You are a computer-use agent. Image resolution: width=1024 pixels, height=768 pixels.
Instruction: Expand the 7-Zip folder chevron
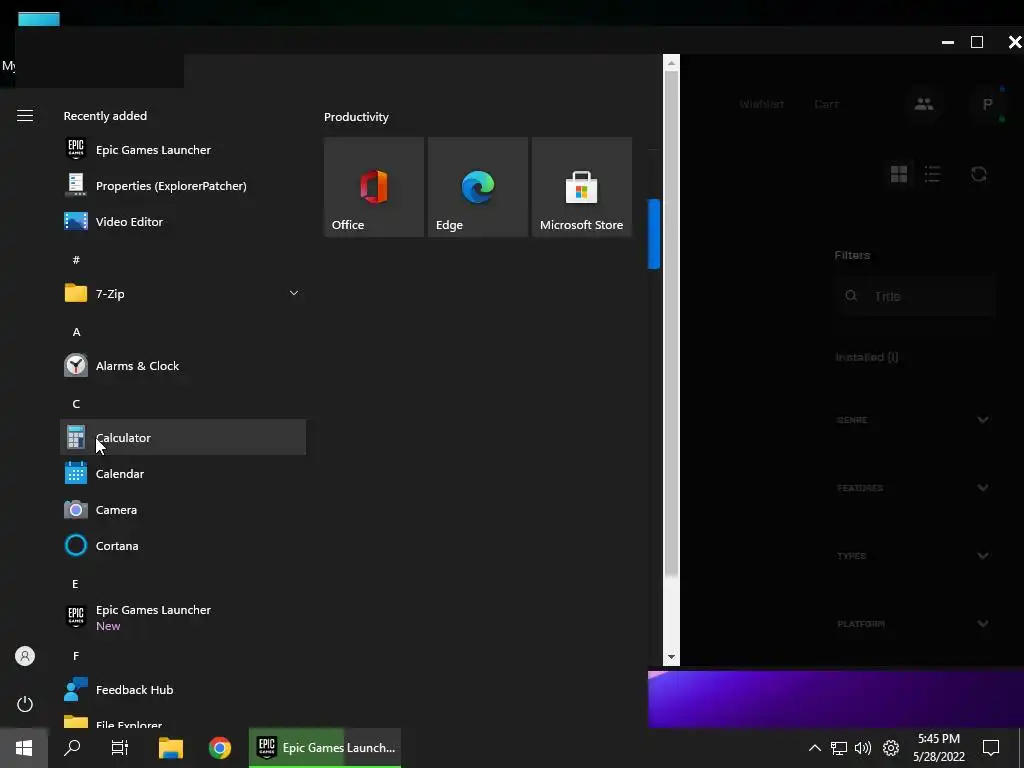[294, 293]
